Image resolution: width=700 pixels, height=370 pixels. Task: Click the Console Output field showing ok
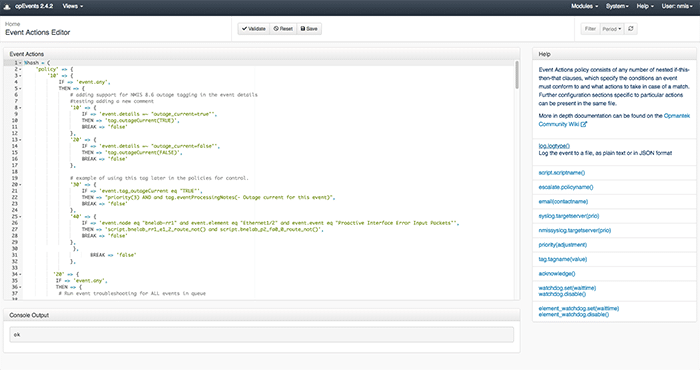coord(262,335)
